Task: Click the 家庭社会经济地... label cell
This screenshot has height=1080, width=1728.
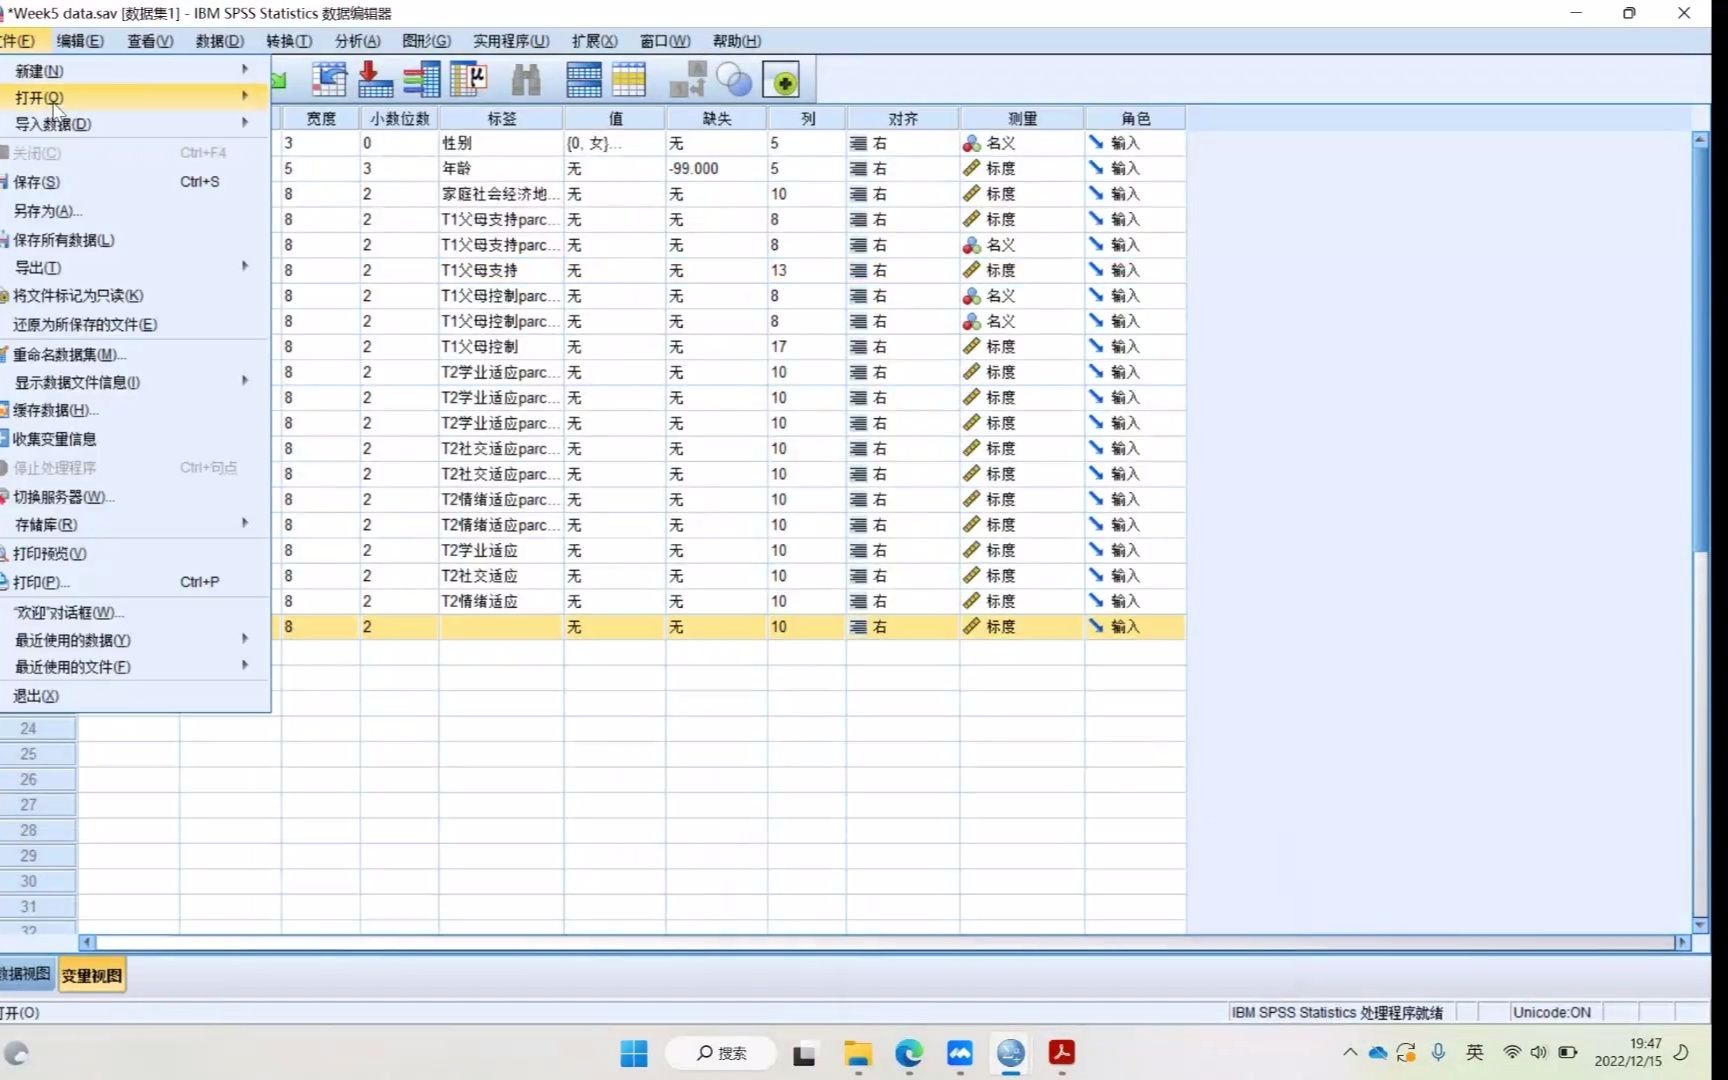Action: (501, 194)
